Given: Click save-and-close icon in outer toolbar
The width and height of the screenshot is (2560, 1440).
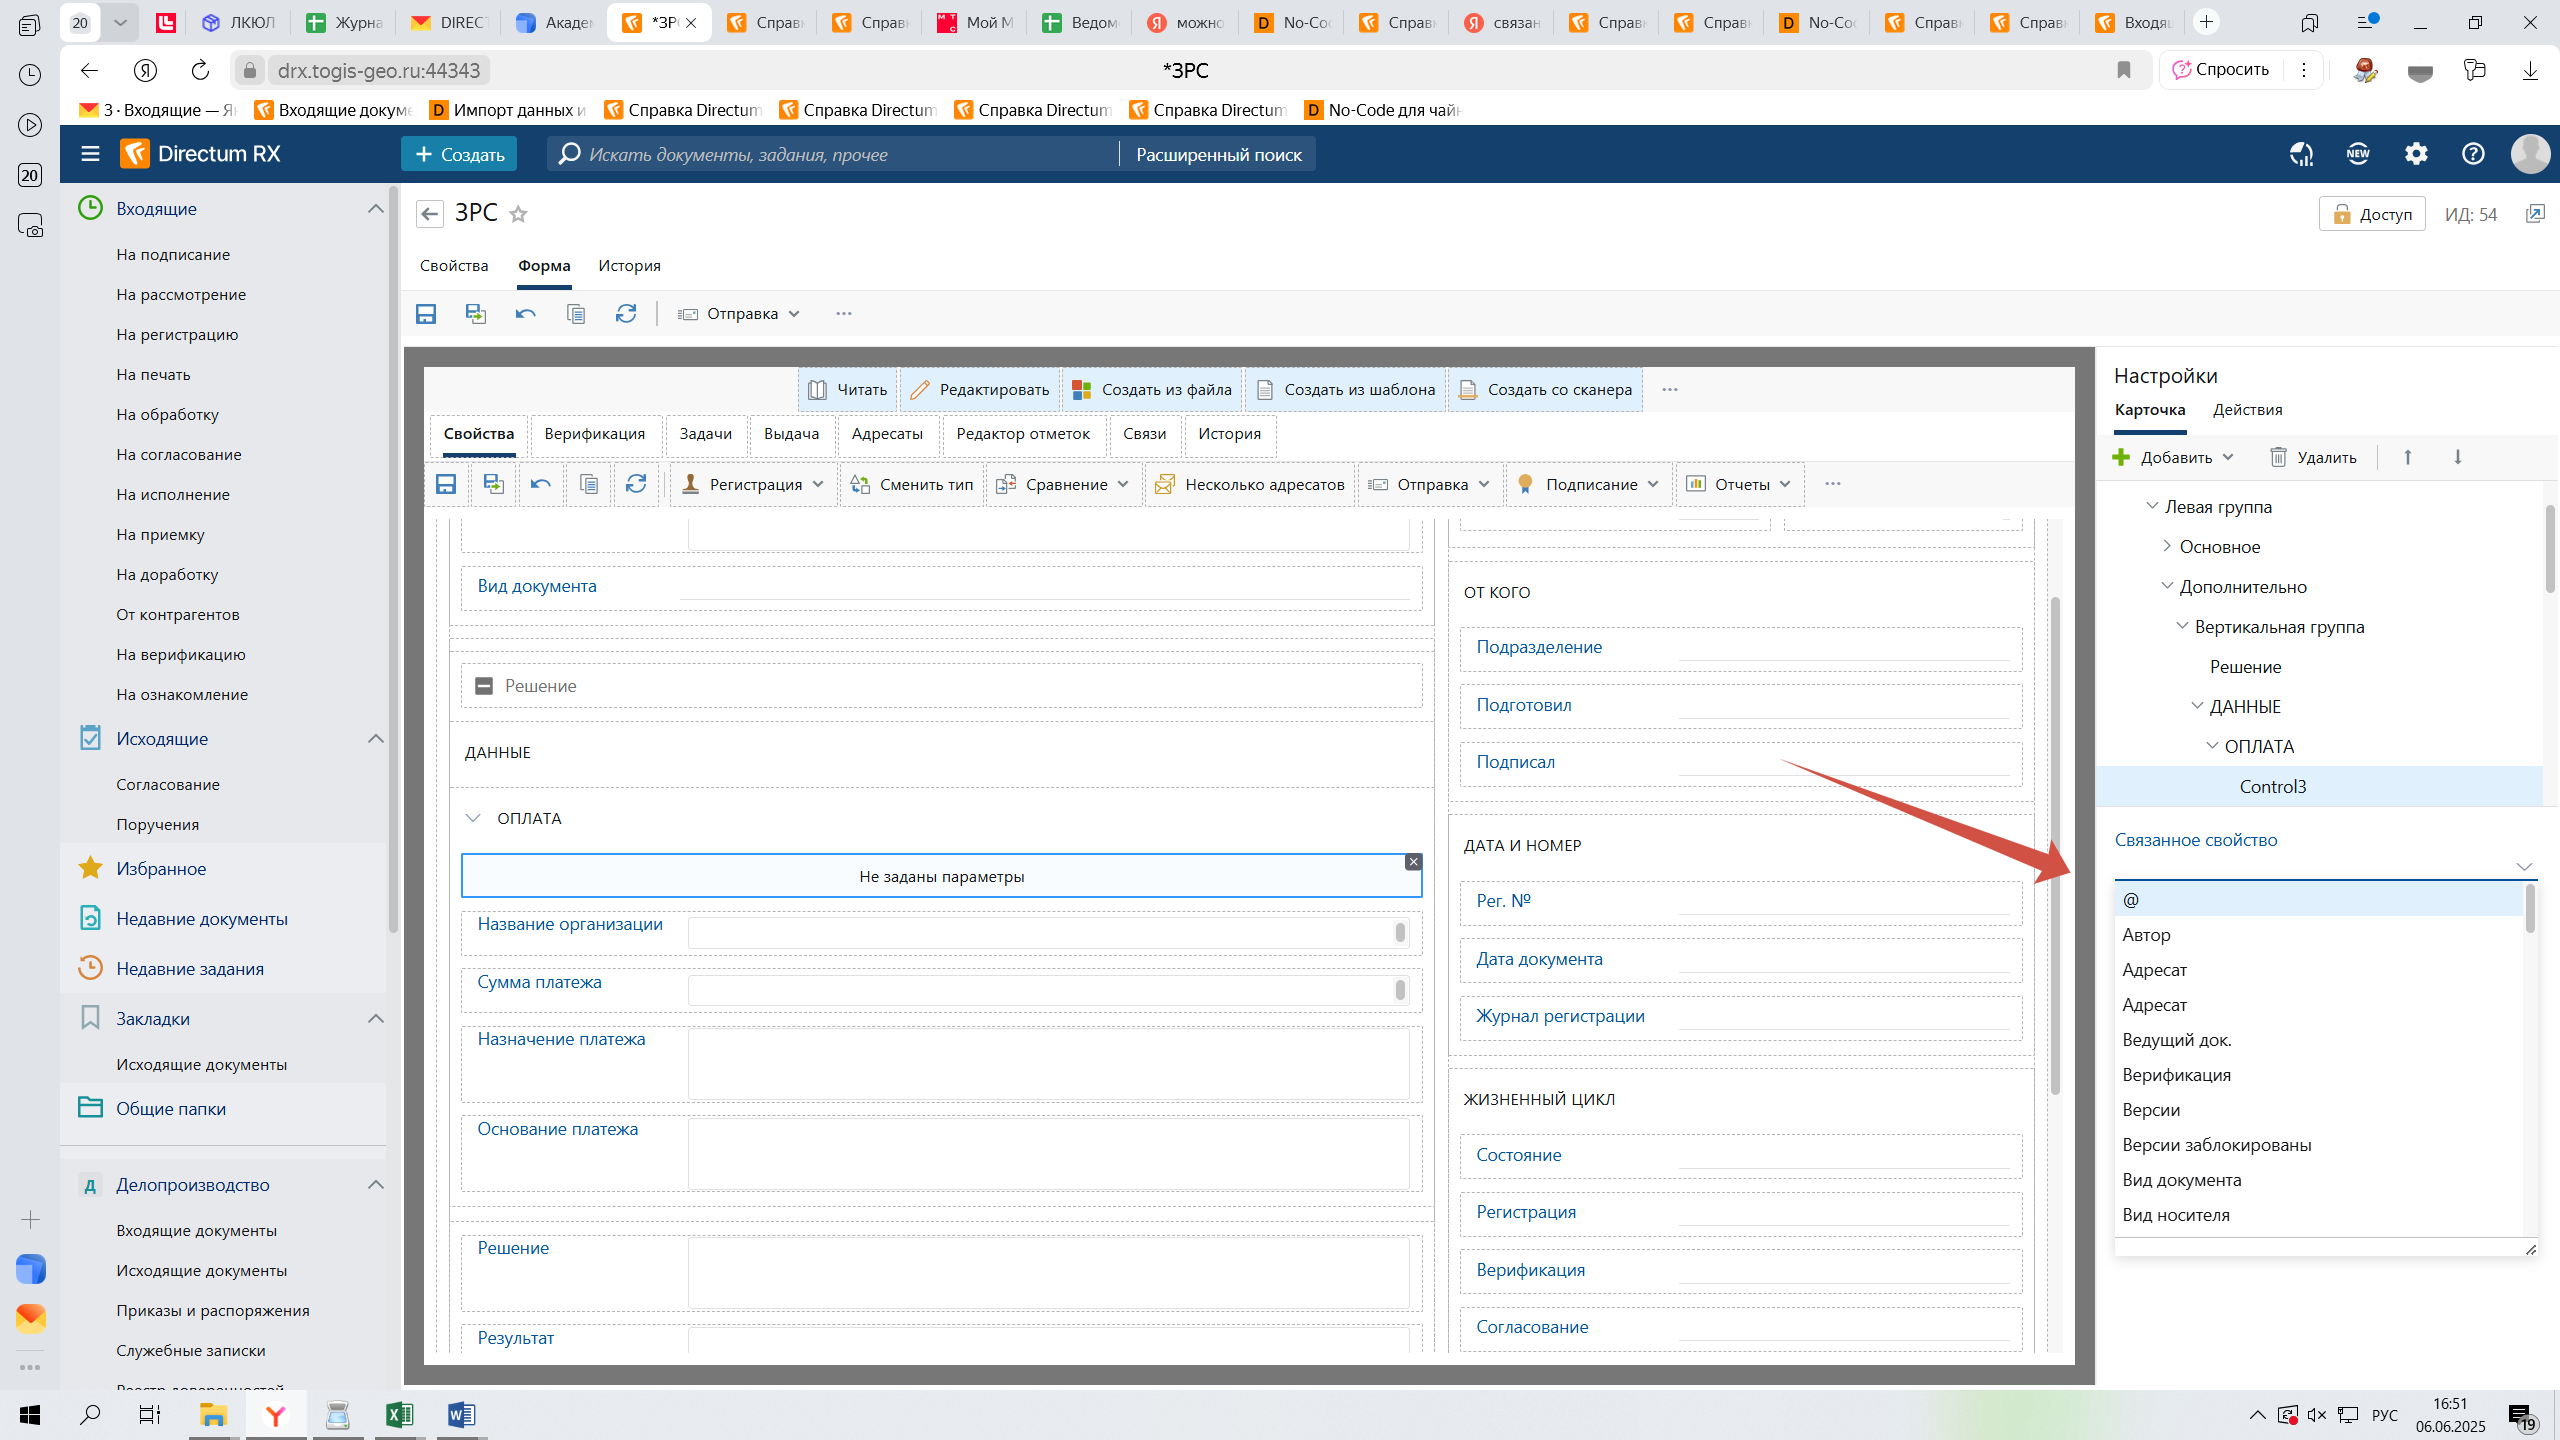Looking at the screenshot, I should tap(476, 314).
